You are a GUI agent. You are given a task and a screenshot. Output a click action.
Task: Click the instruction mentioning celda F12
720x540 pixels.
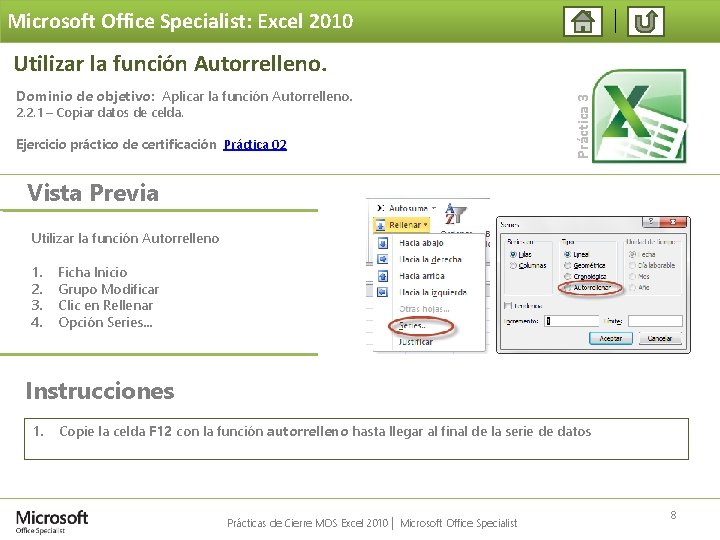pos(325,432)
